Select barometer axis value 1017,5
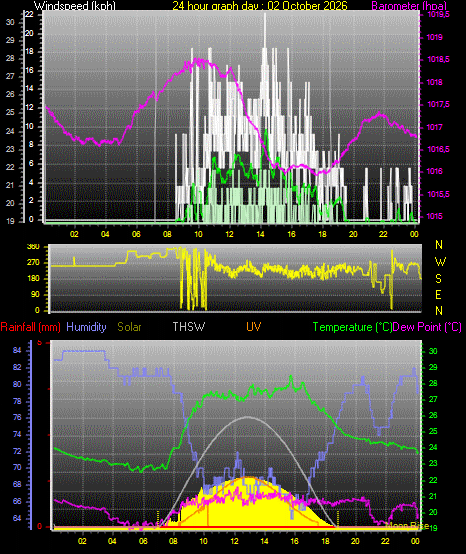Screen dimensions: 466x554 (438, 104)
